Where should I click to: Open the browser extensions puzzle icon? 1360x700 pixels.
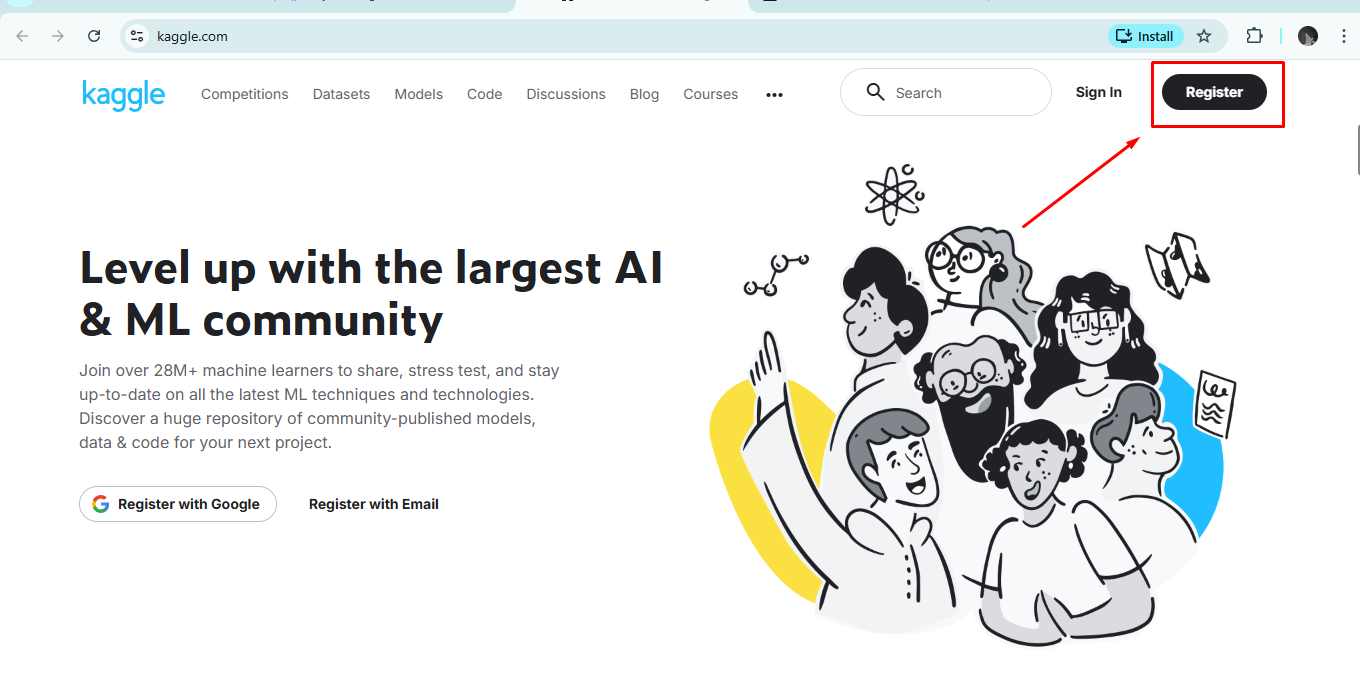pos(1254,36)
